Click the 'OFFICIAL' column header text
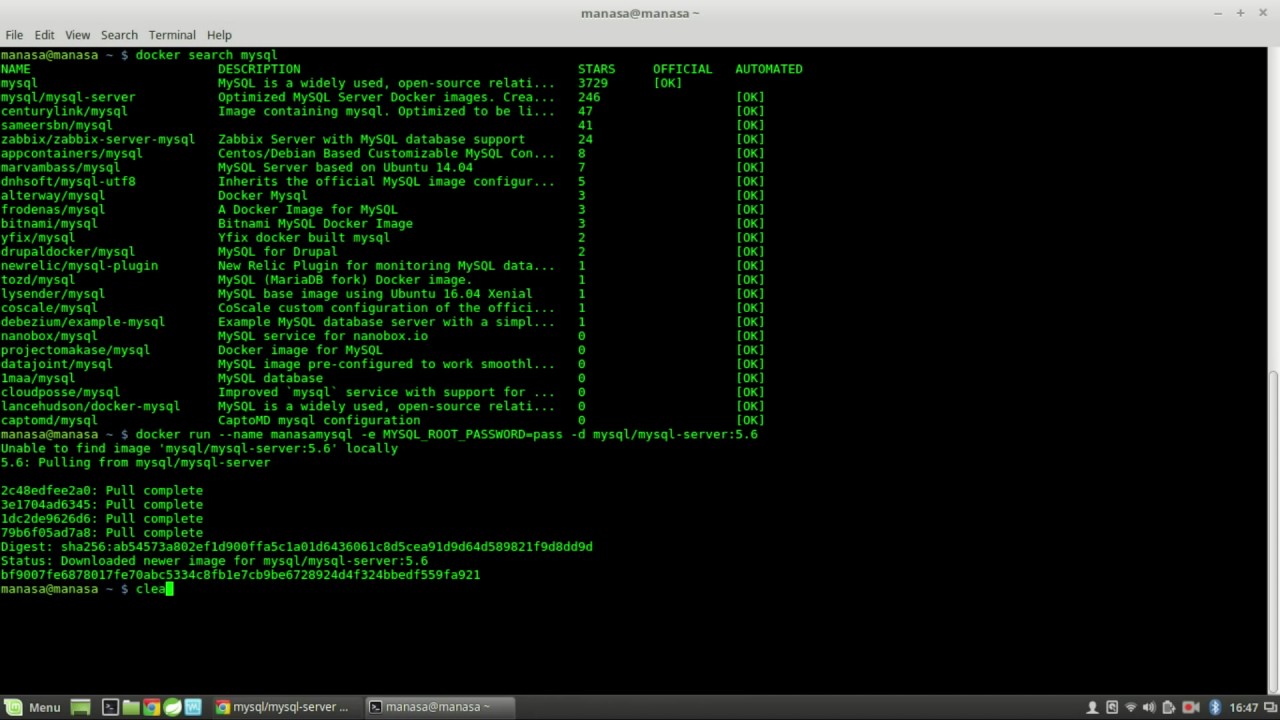This screenshot has height=720, width=1280. coord(683,69)
